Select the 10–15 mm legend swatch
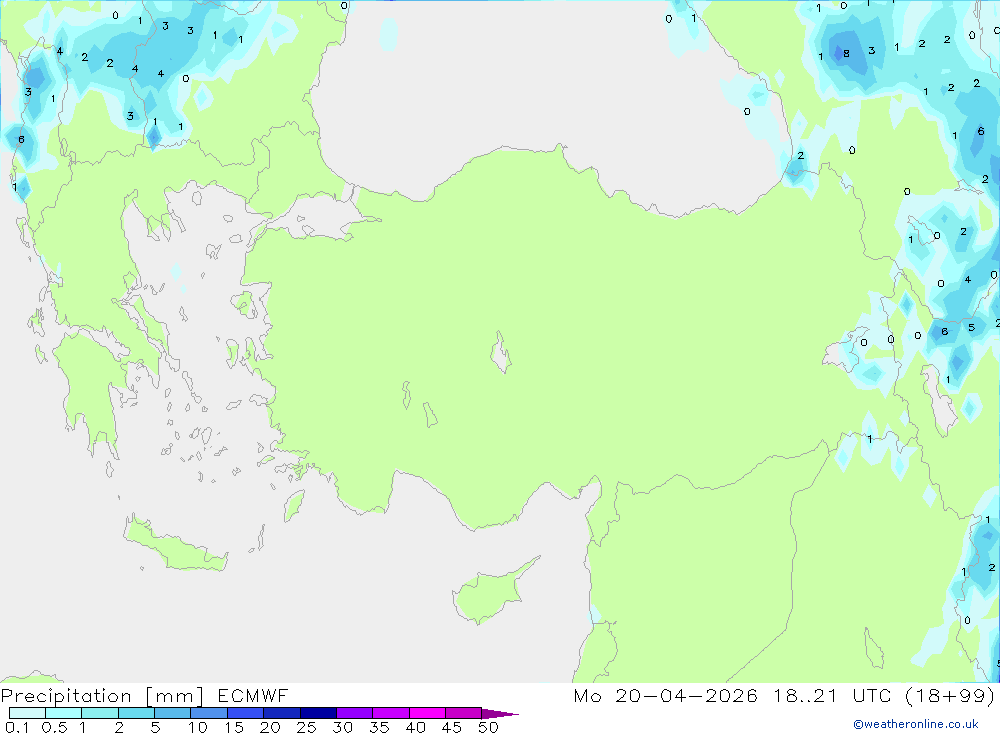This screenshot has height=733, width=1000. (209, 713)
